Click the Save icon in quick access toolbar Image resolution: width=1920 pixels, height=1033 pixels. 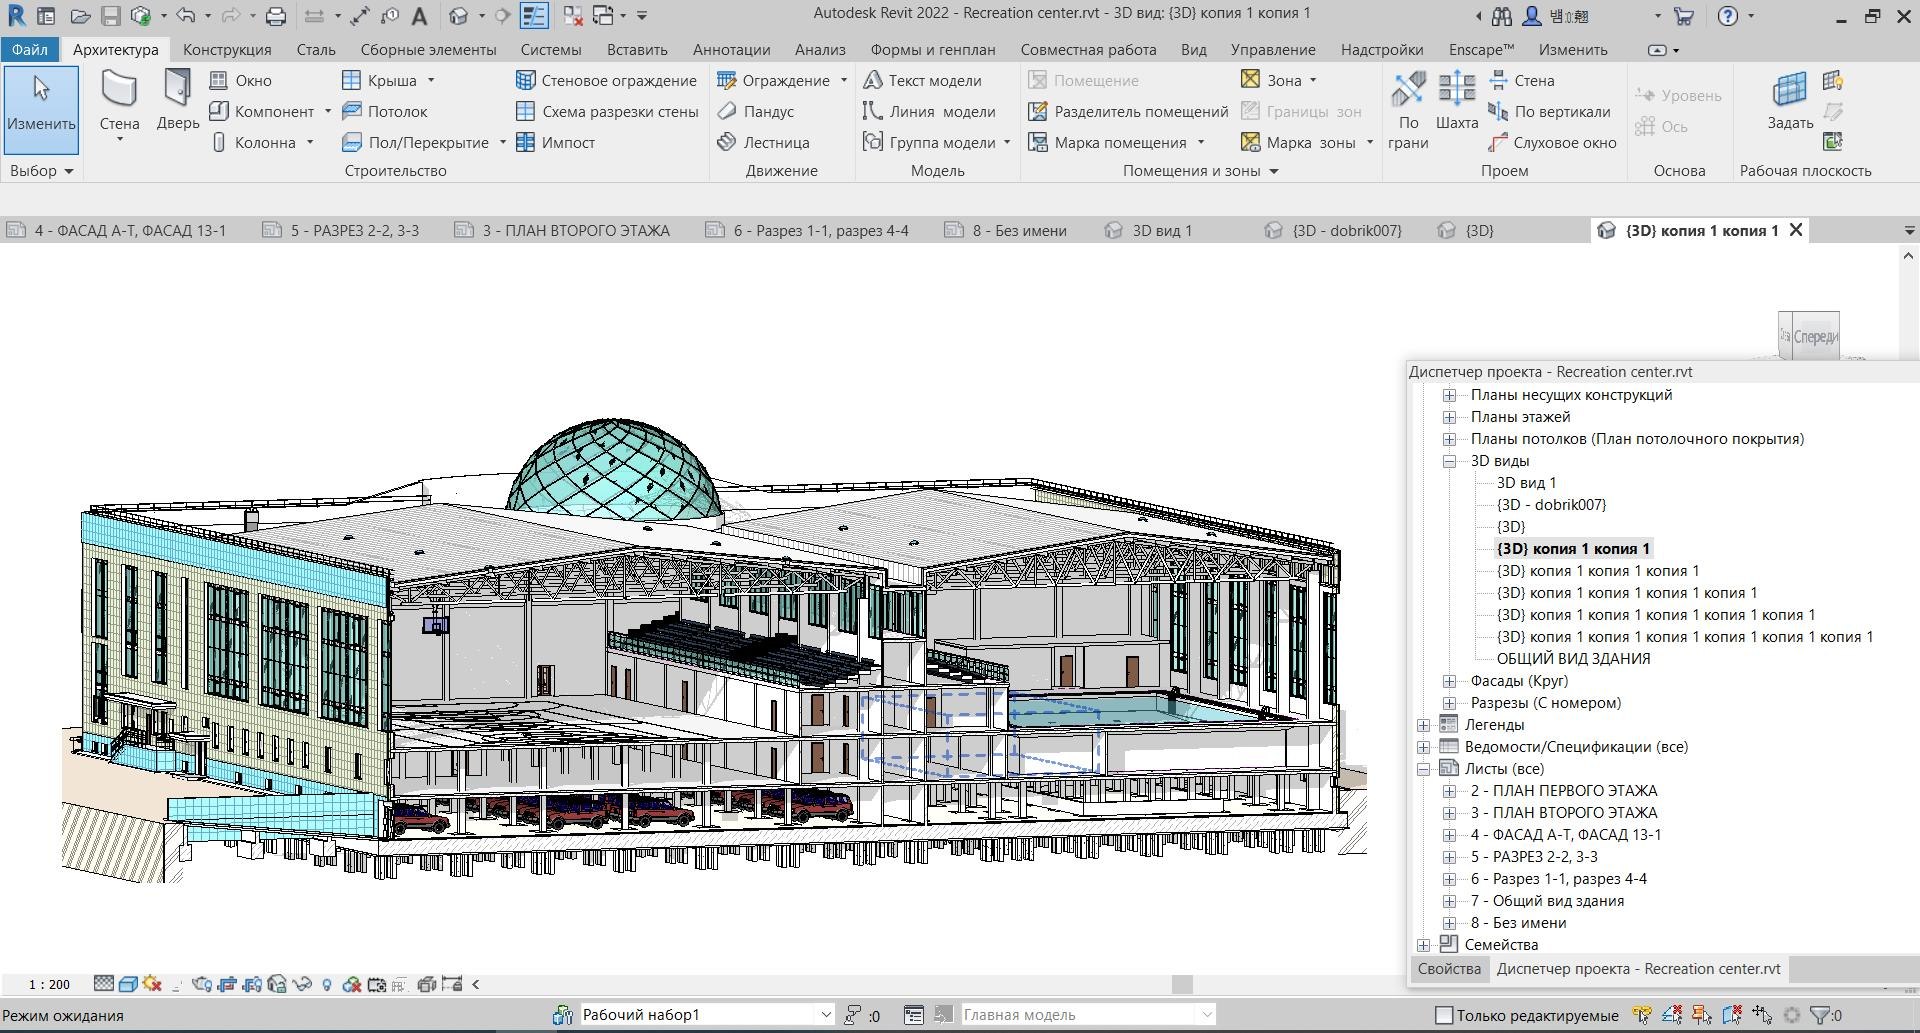(110, 16)
